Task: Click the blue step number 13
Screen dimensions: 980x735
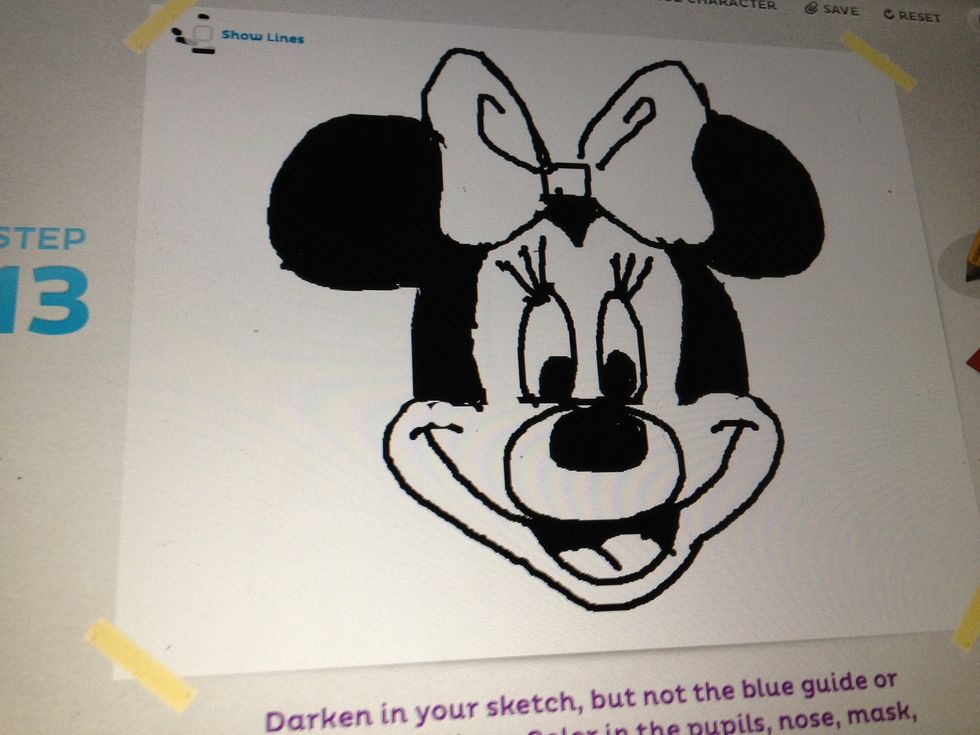Action: [43, 299]
